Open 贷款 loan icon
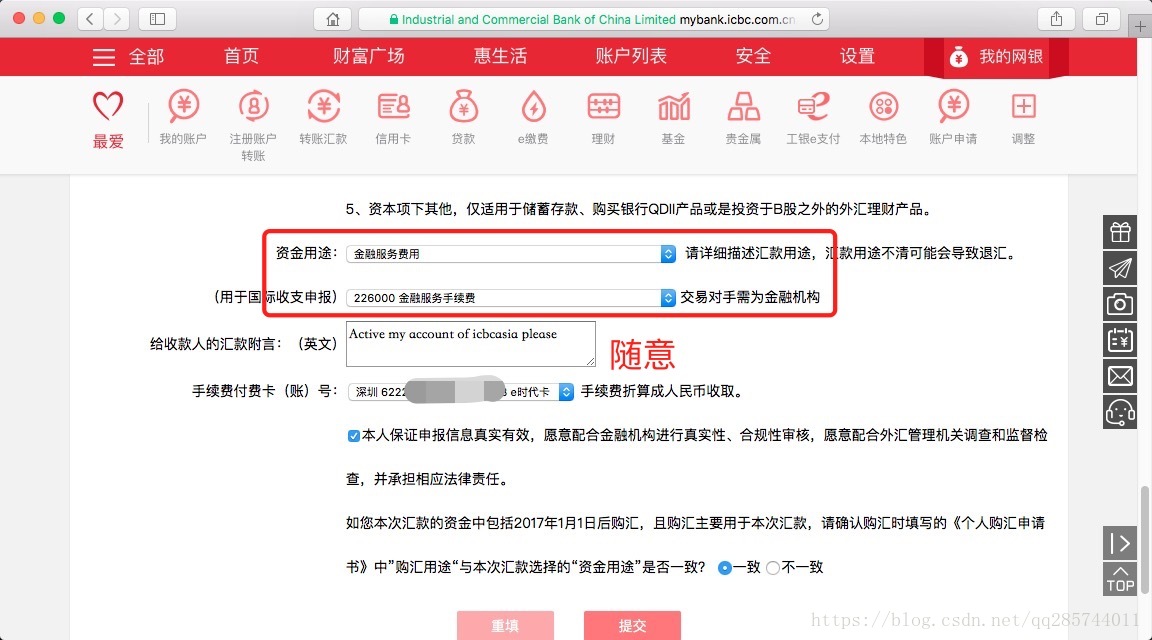Image resolution: width=1152 pixels, height=640 pixels. [x=464, y=107]
